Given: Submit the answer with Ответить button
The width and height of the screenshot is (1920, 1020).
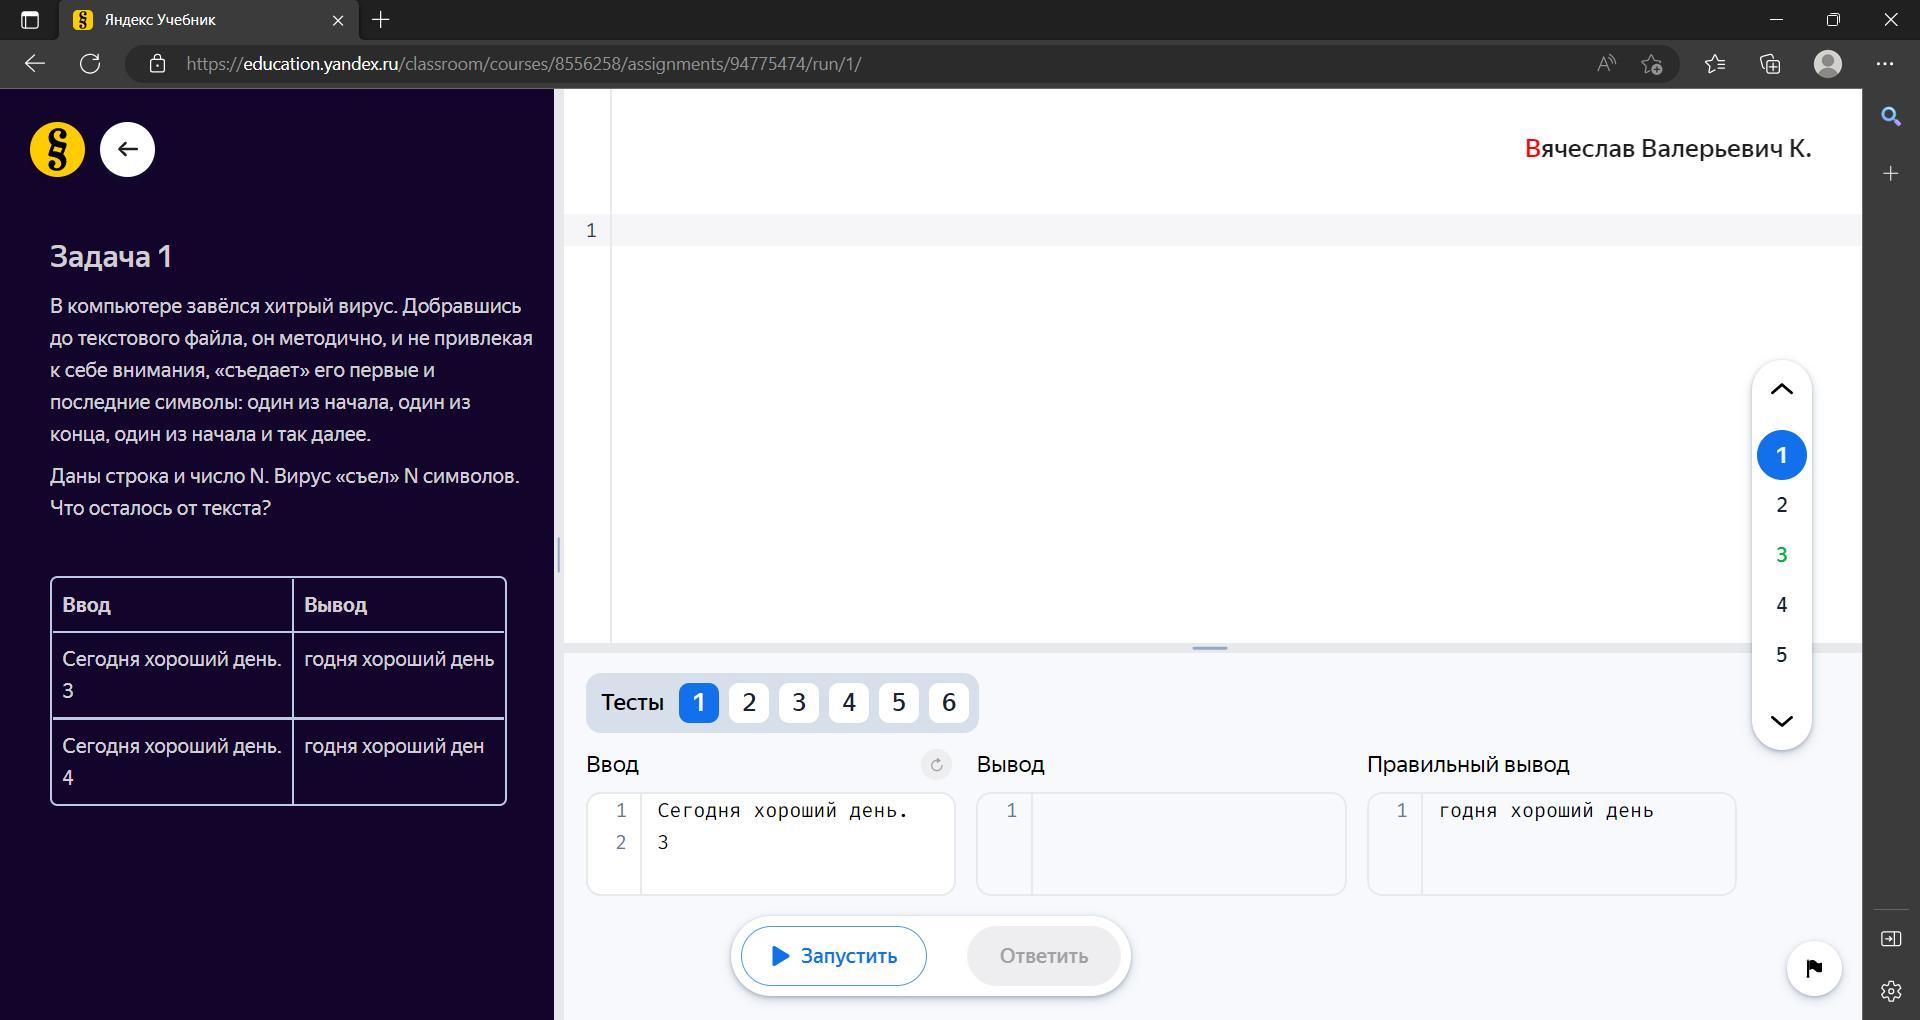Looking at the screenshot, I should coord(1043,956).
